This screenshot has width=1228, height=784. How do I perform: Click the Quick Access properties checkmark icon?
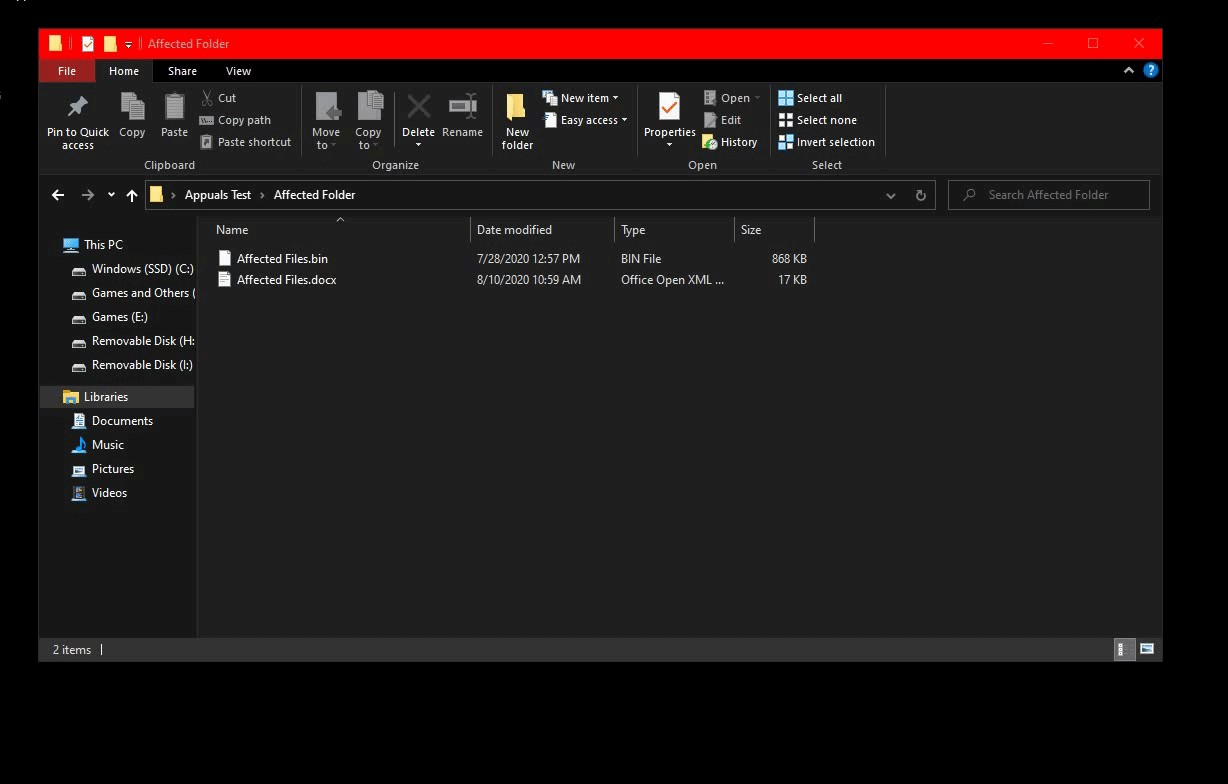click(x=88, y=44)
